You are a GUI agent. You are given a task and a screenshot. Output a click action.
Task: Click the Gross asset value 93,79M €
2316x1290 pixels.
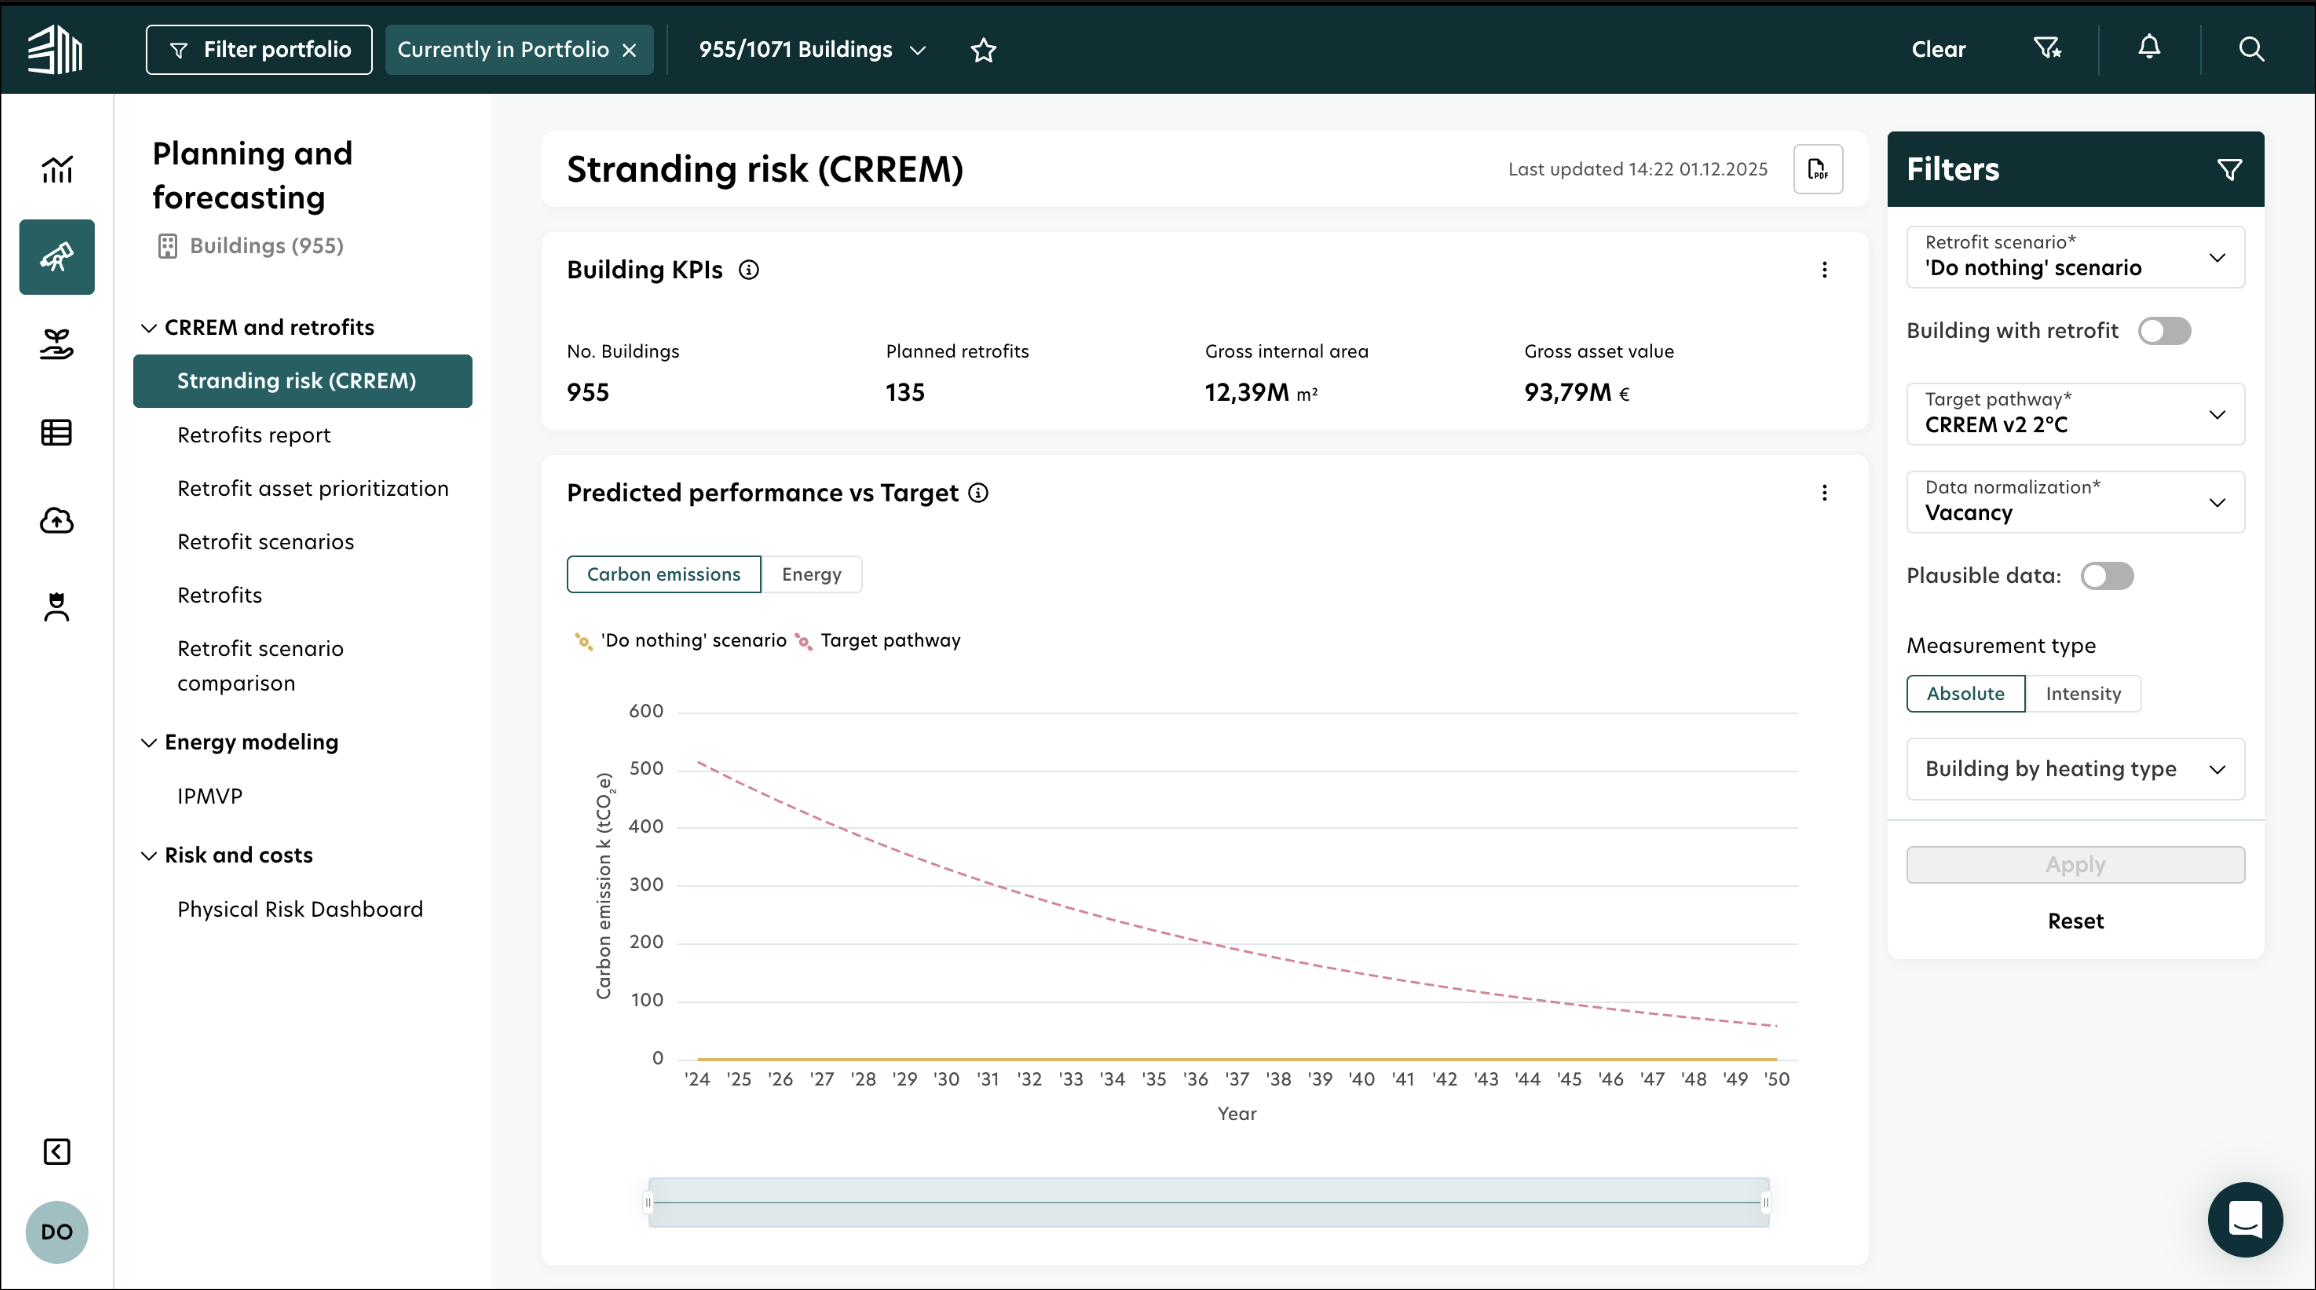tap(1577, 393)
